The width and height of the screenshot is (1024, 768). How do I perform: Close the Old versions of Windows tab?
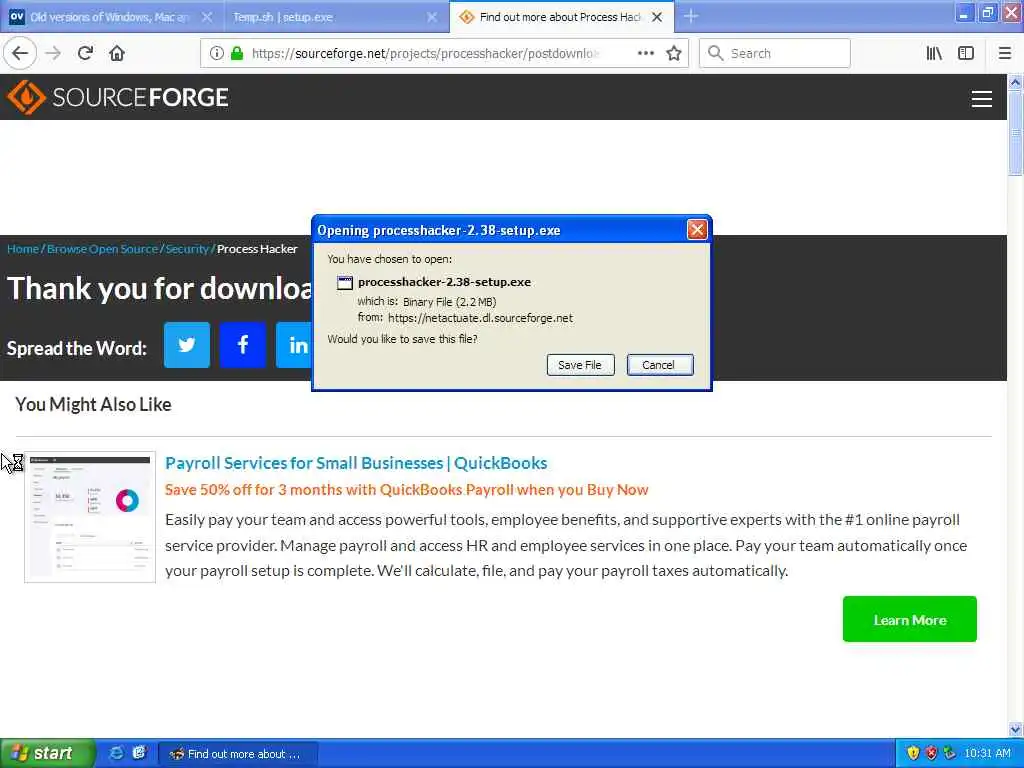pyautogui.click(x=207, y=17)
